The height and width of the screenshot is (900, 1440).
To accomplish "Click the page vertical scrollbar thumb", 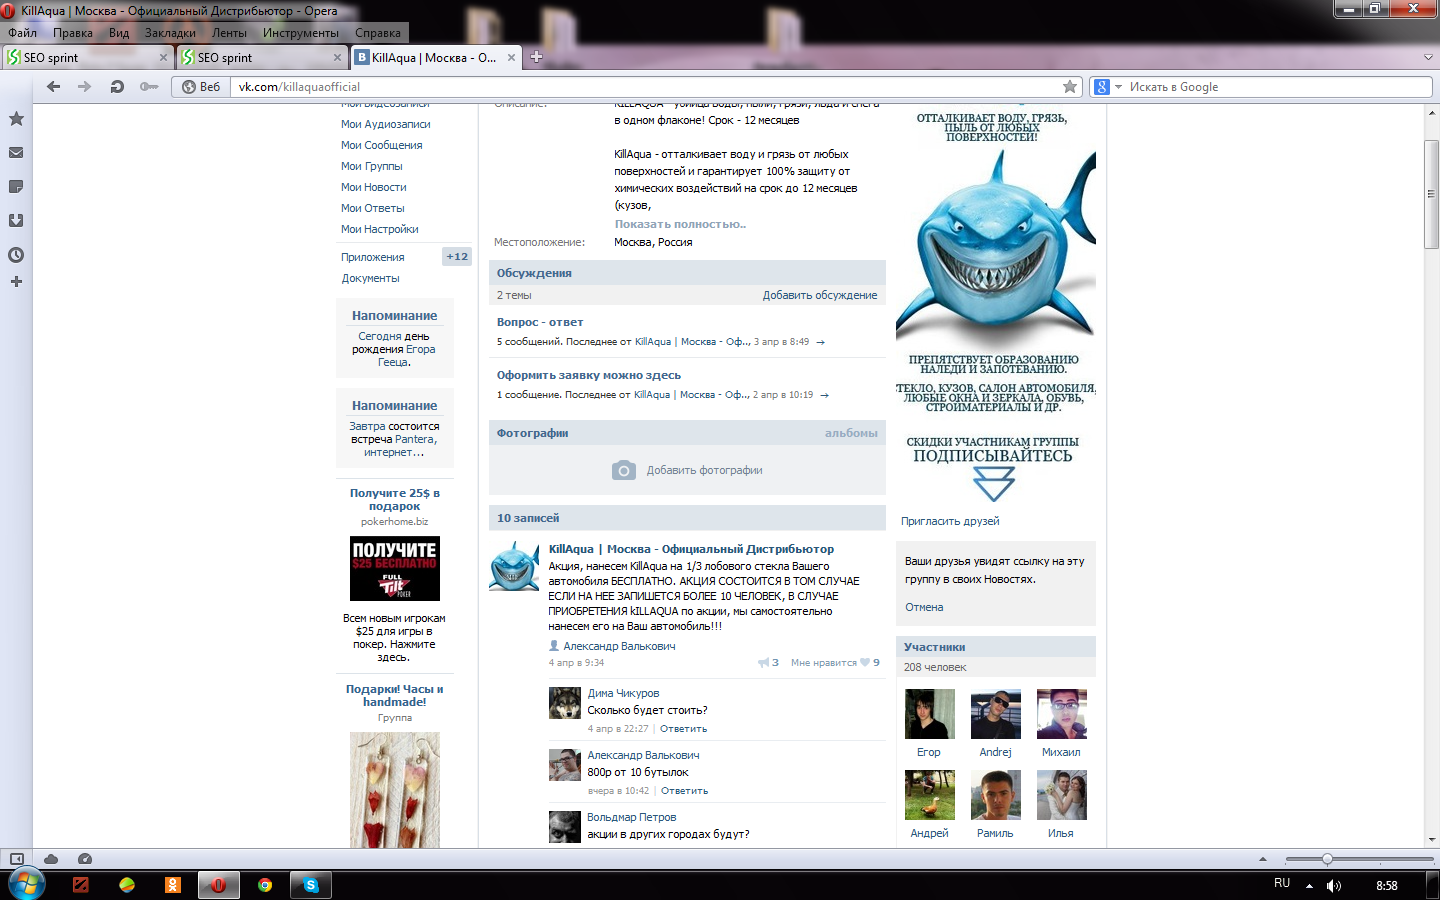I will coord(1432,195).
